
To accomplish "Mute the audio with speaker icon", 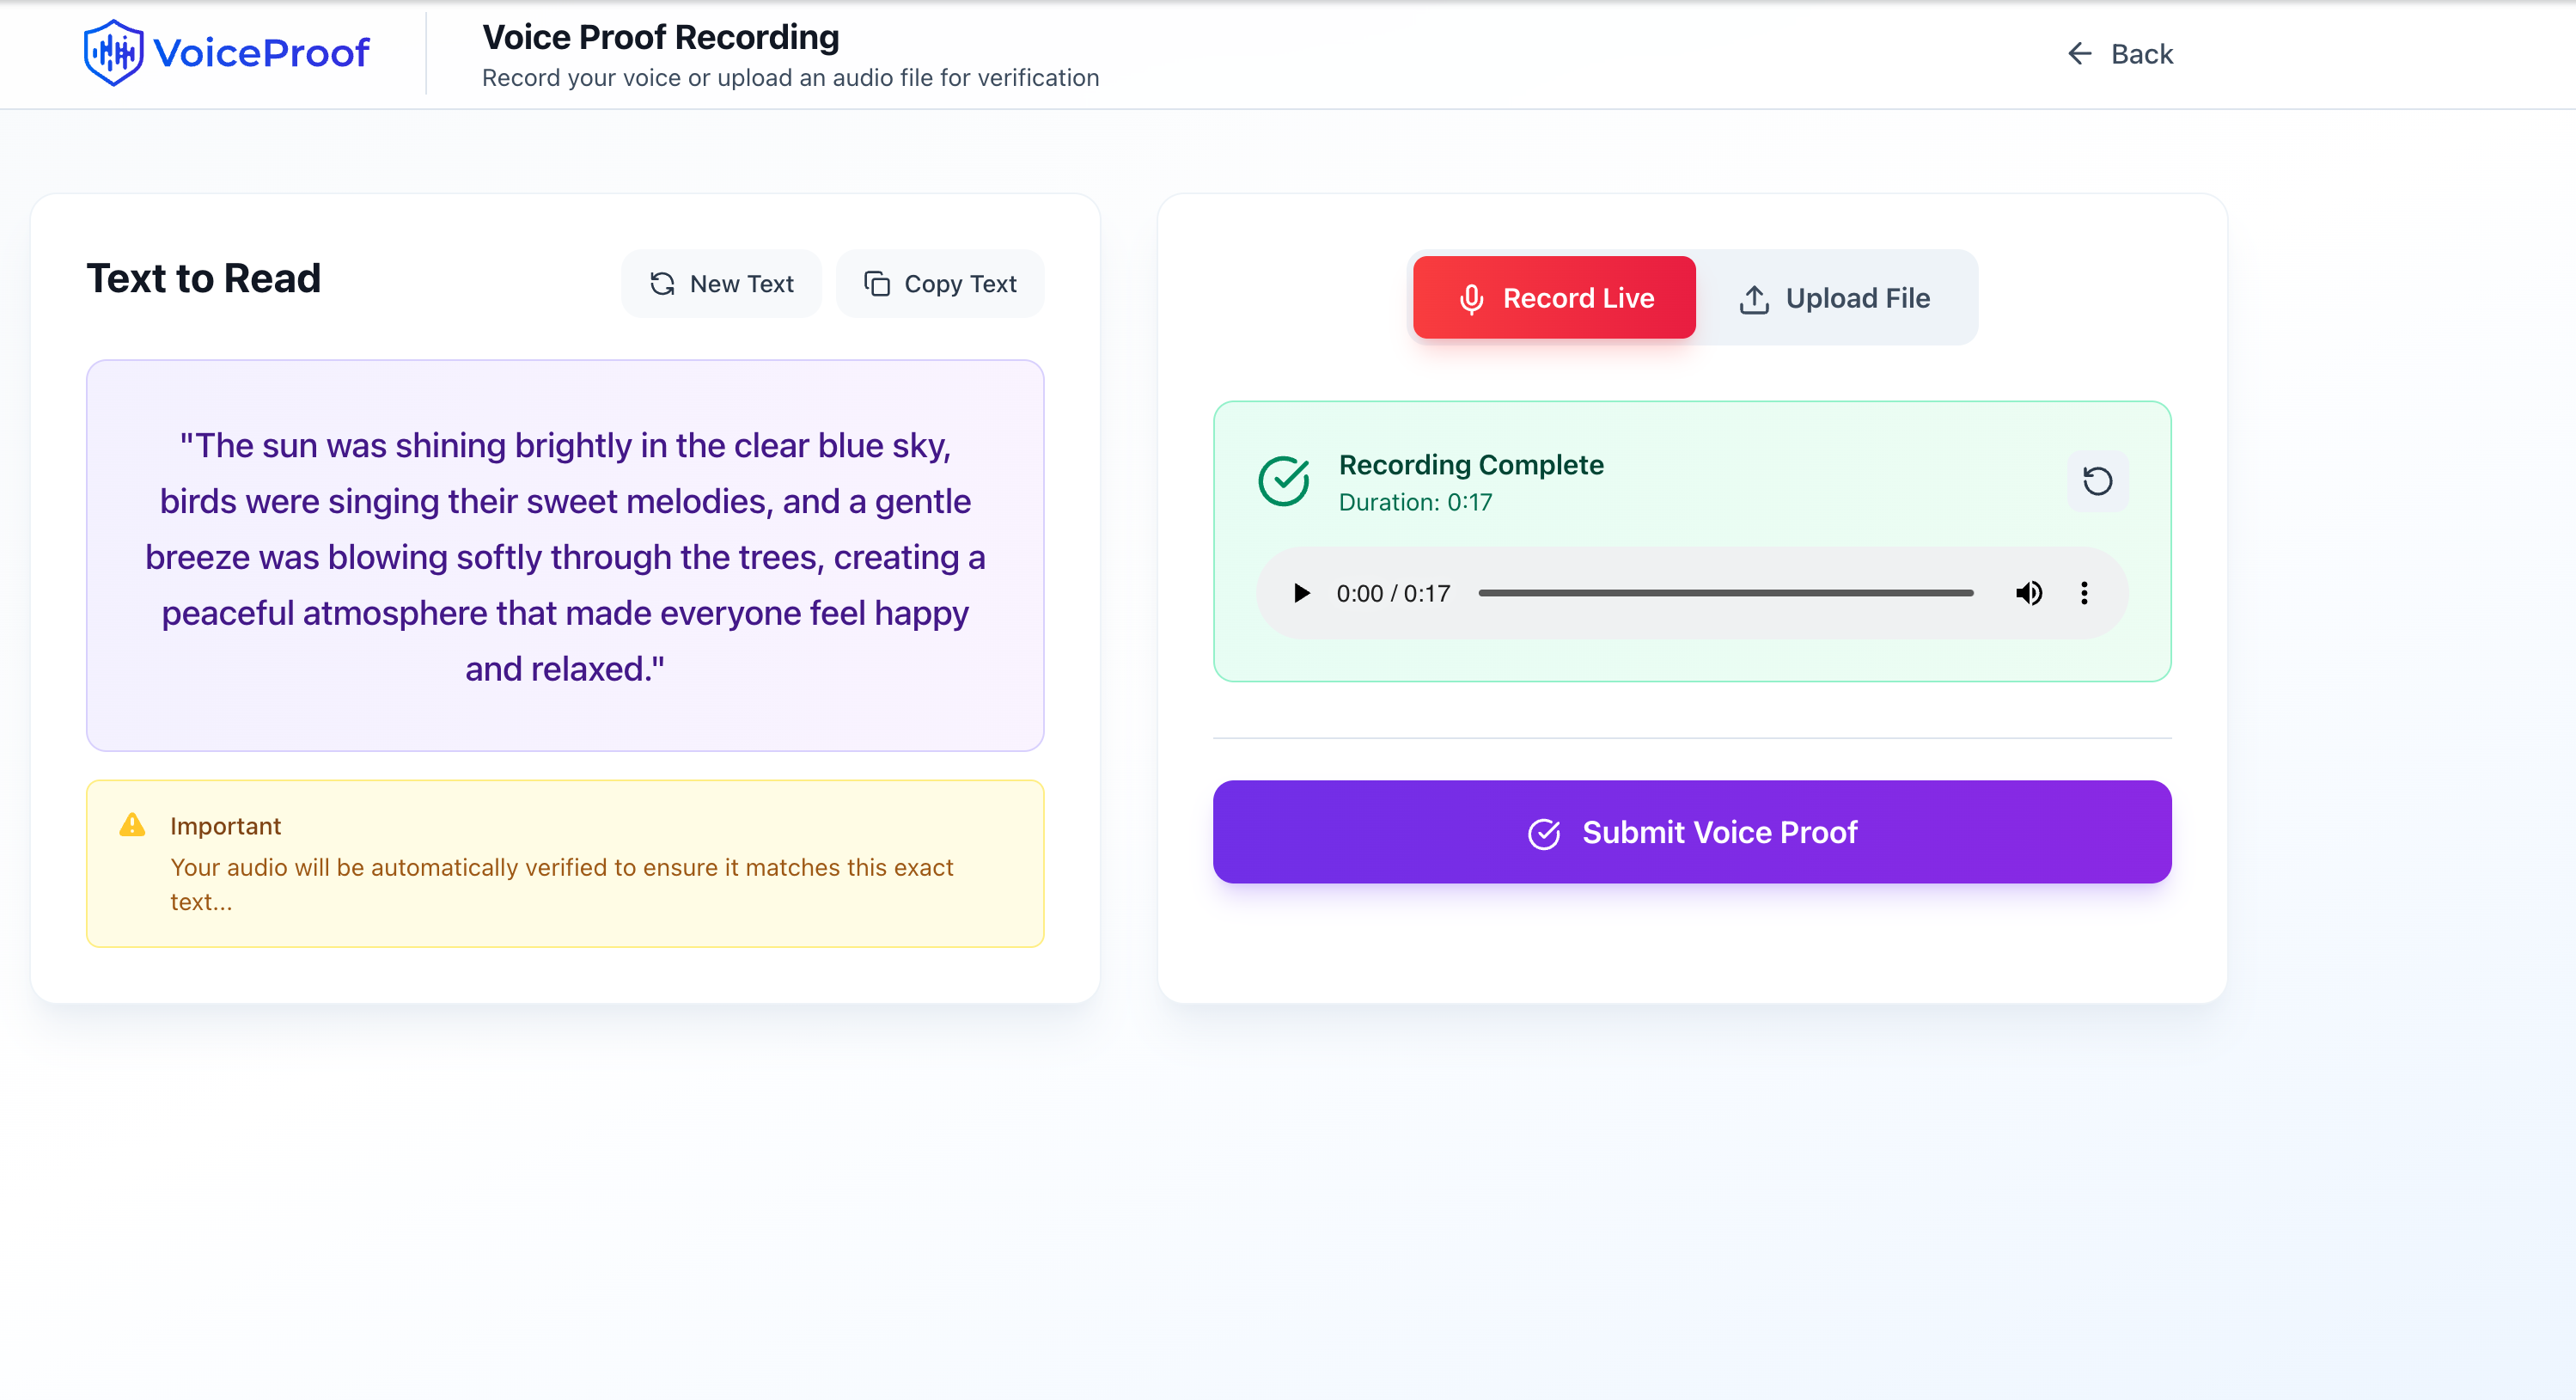I will [x=2028, y=594].
